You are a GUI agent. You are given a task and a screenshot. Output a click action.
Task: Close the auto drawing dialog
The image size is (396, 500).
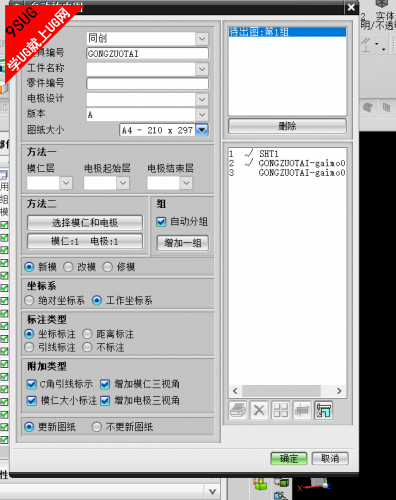click(351, 7)
